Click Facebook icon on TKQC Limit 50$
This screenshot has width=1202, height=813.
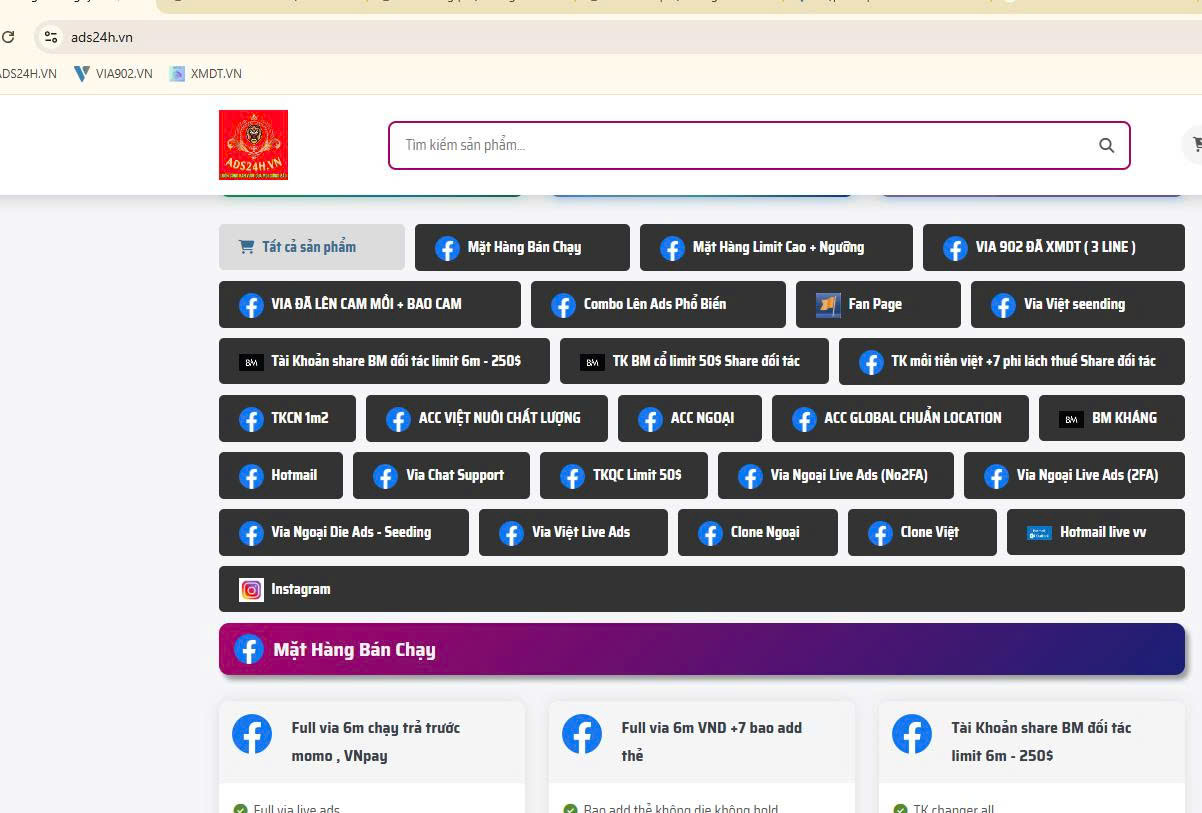point(572,476)
